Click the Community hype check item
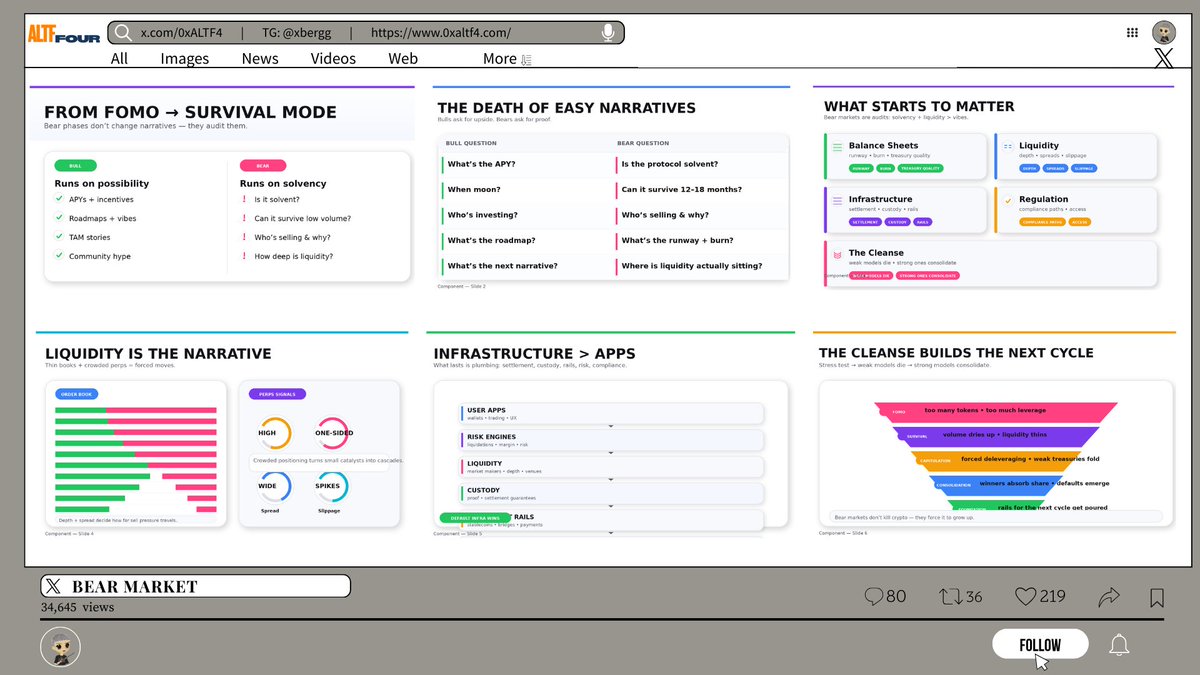Image resolution: width=1200 pixels, height=675 pixels. tap(93, 256)
